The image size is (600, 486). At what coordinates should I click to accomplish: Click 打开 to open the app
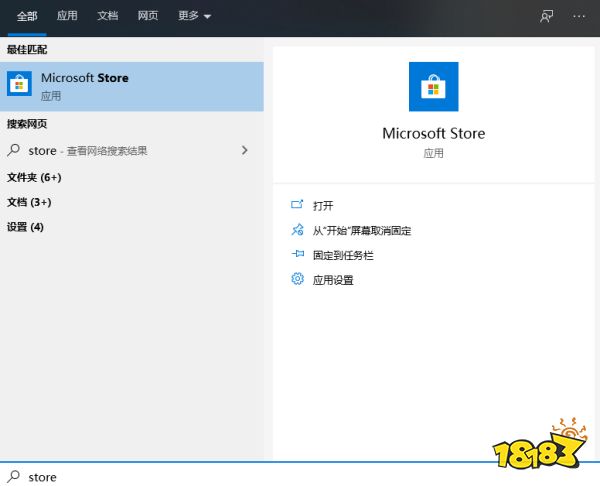pyautogui.click(x=323, y=206)
